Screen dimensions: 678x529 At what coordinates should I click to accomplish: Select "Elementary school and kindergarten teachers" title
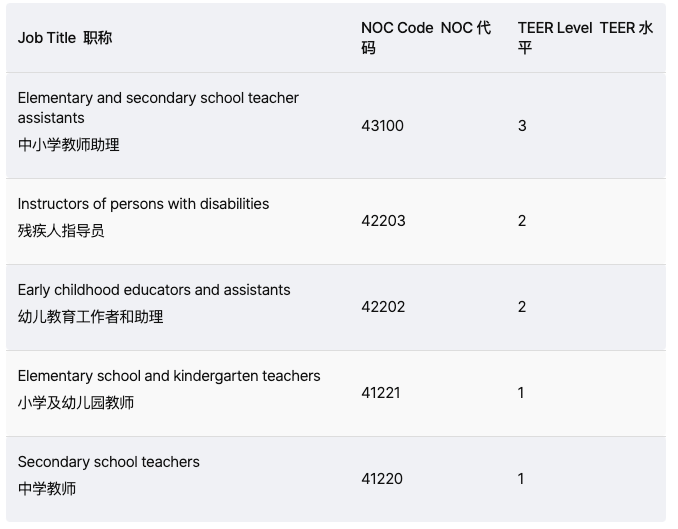[169, 376]
